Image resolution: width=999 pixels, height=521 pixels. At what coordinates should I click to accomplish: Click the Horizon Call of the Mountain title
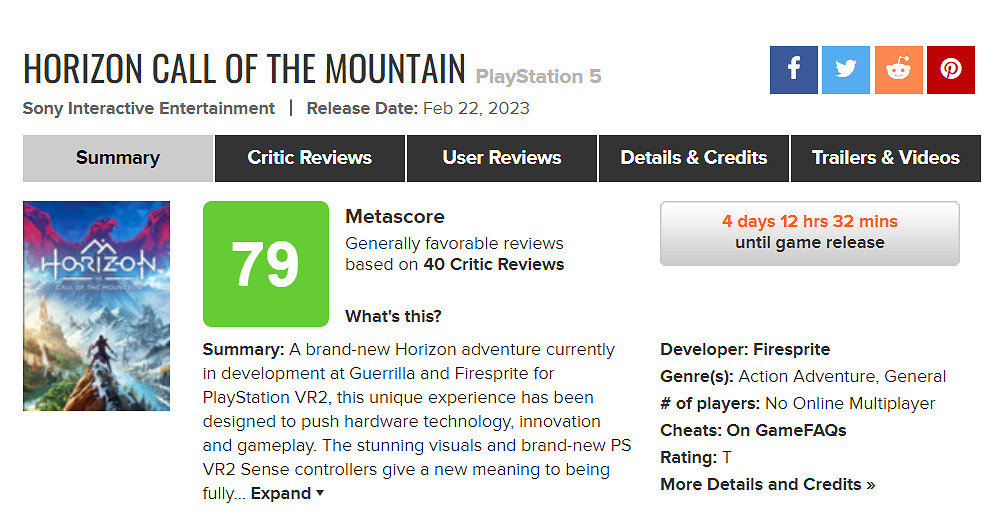pos(244,68)
